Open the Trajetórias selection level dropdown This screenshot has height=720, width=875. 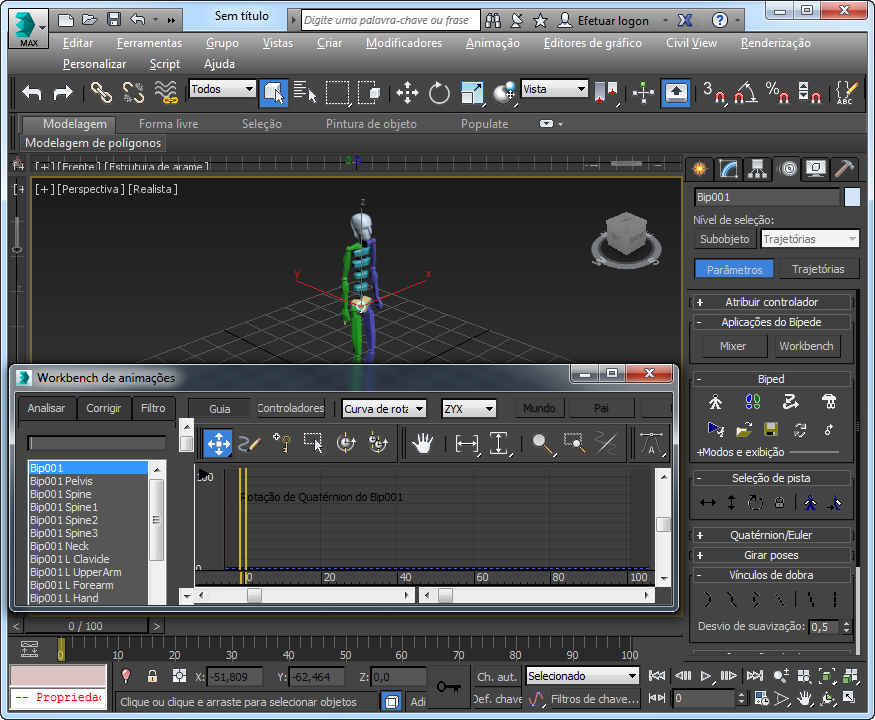(810, 239)
